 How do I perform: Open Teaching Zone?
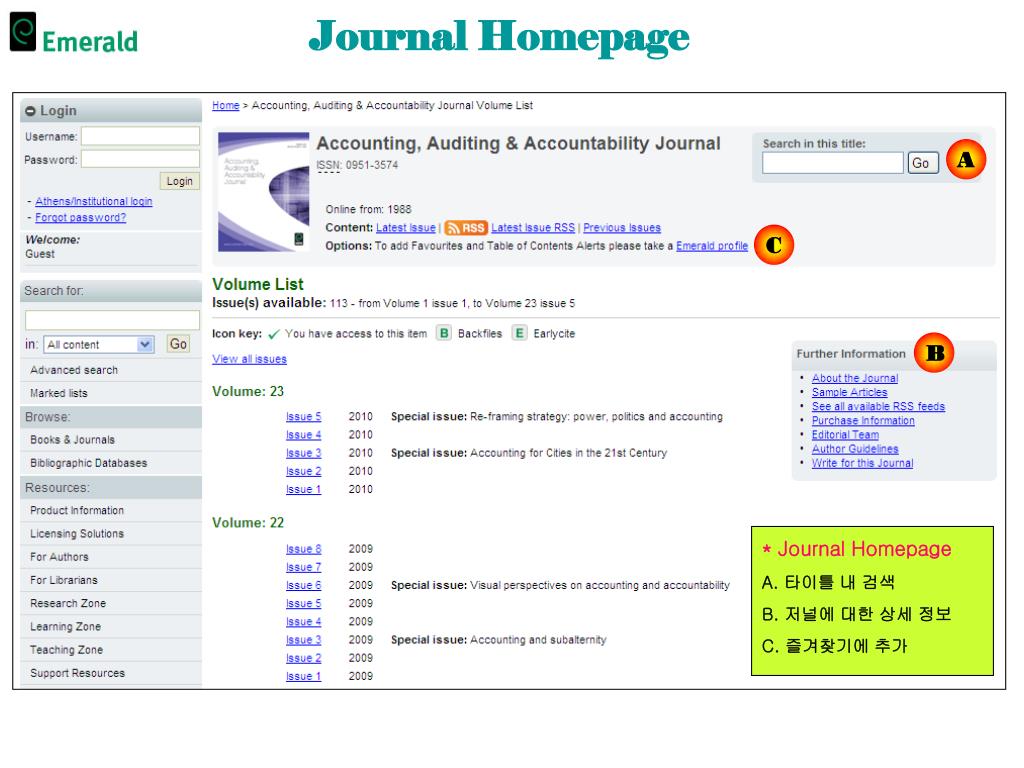[67, 650]
